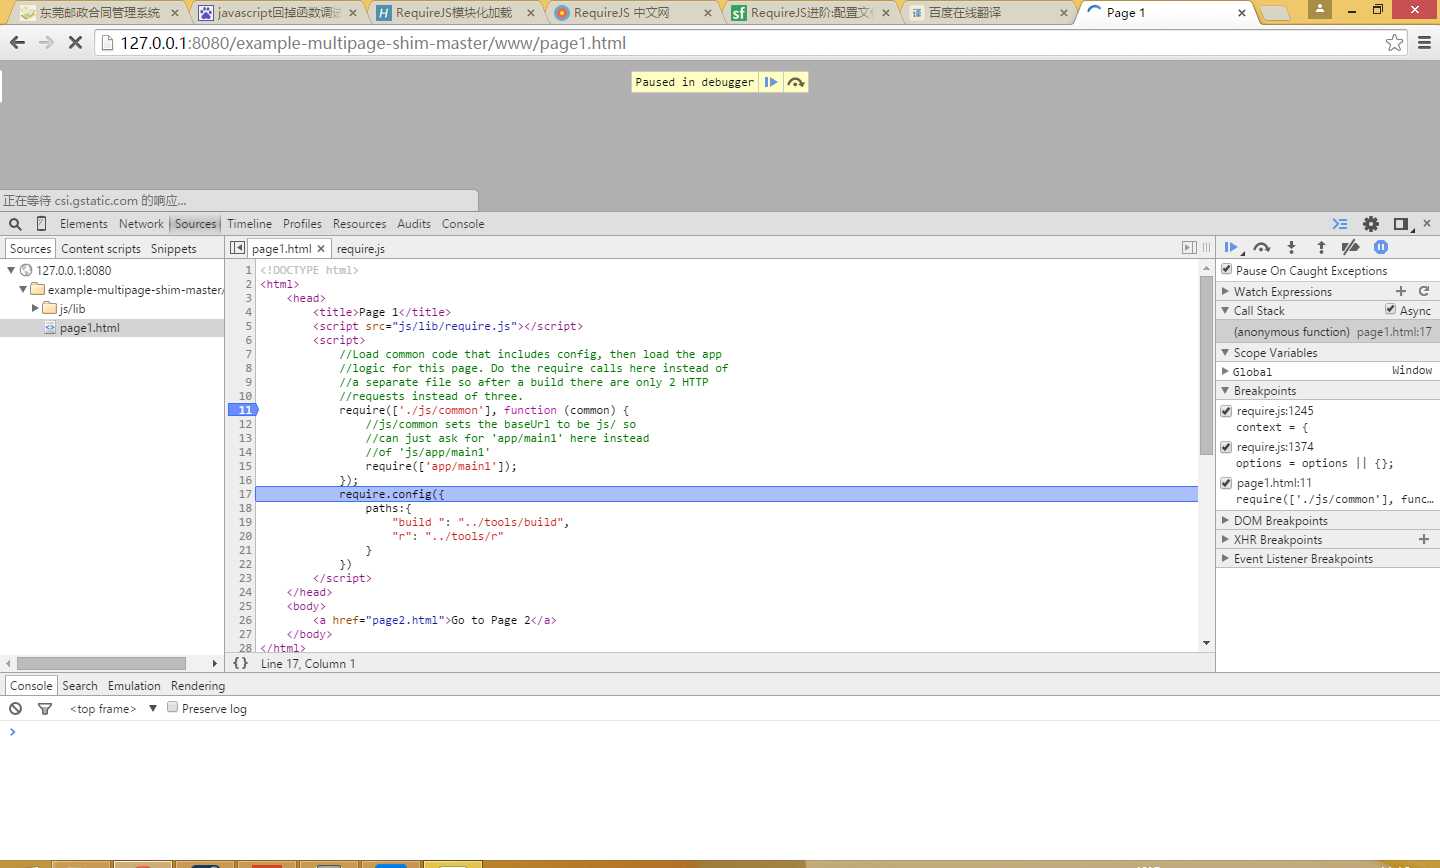Add a watch expression
Viewport: 1440px width, 868px height.
click(1401, 291)
